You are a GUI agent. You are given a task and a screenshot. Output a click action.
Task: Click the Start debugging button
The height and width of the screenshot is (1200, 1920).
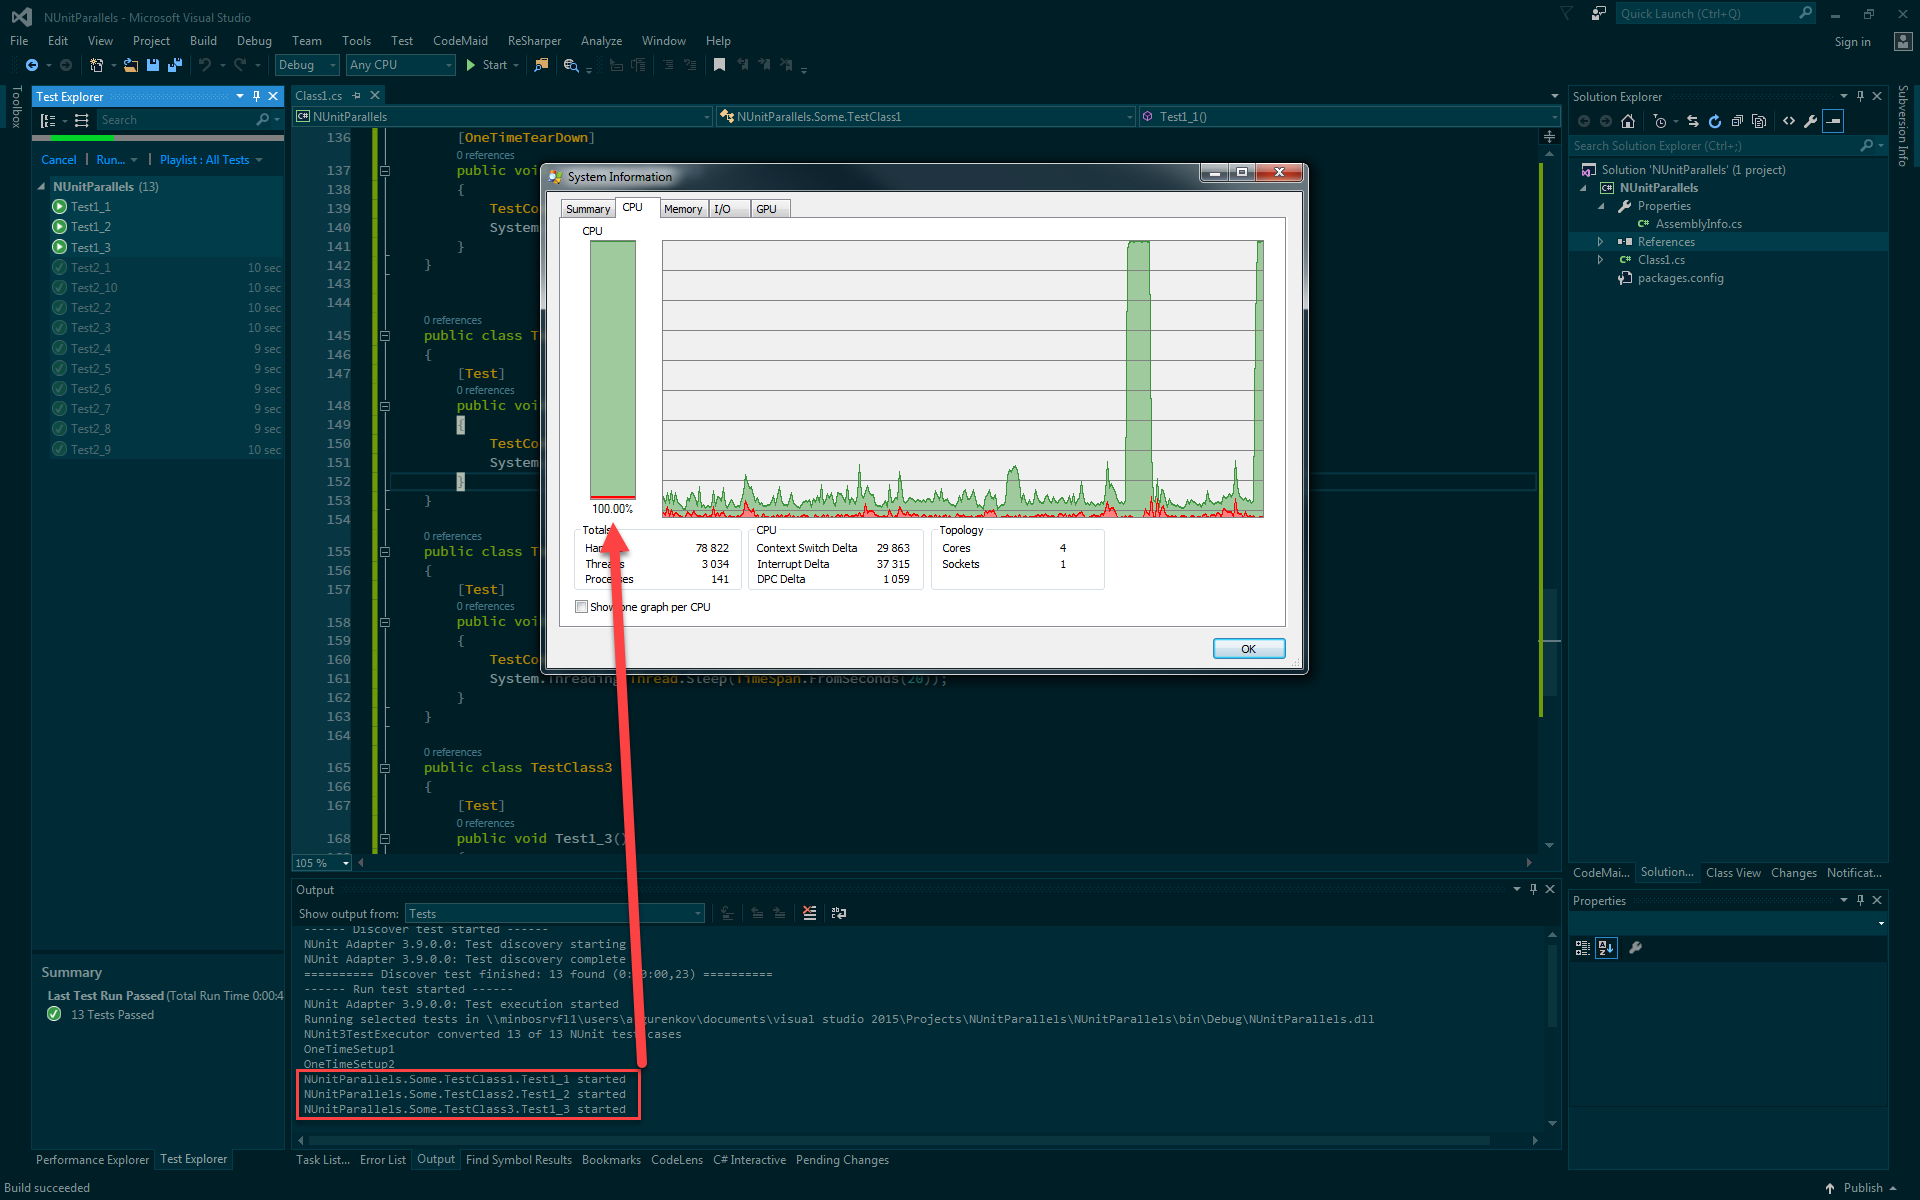tap(487, 65)
